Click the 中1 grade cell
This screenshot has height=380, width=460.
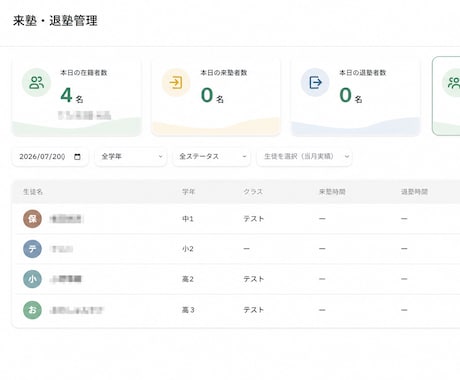[188, 219]
